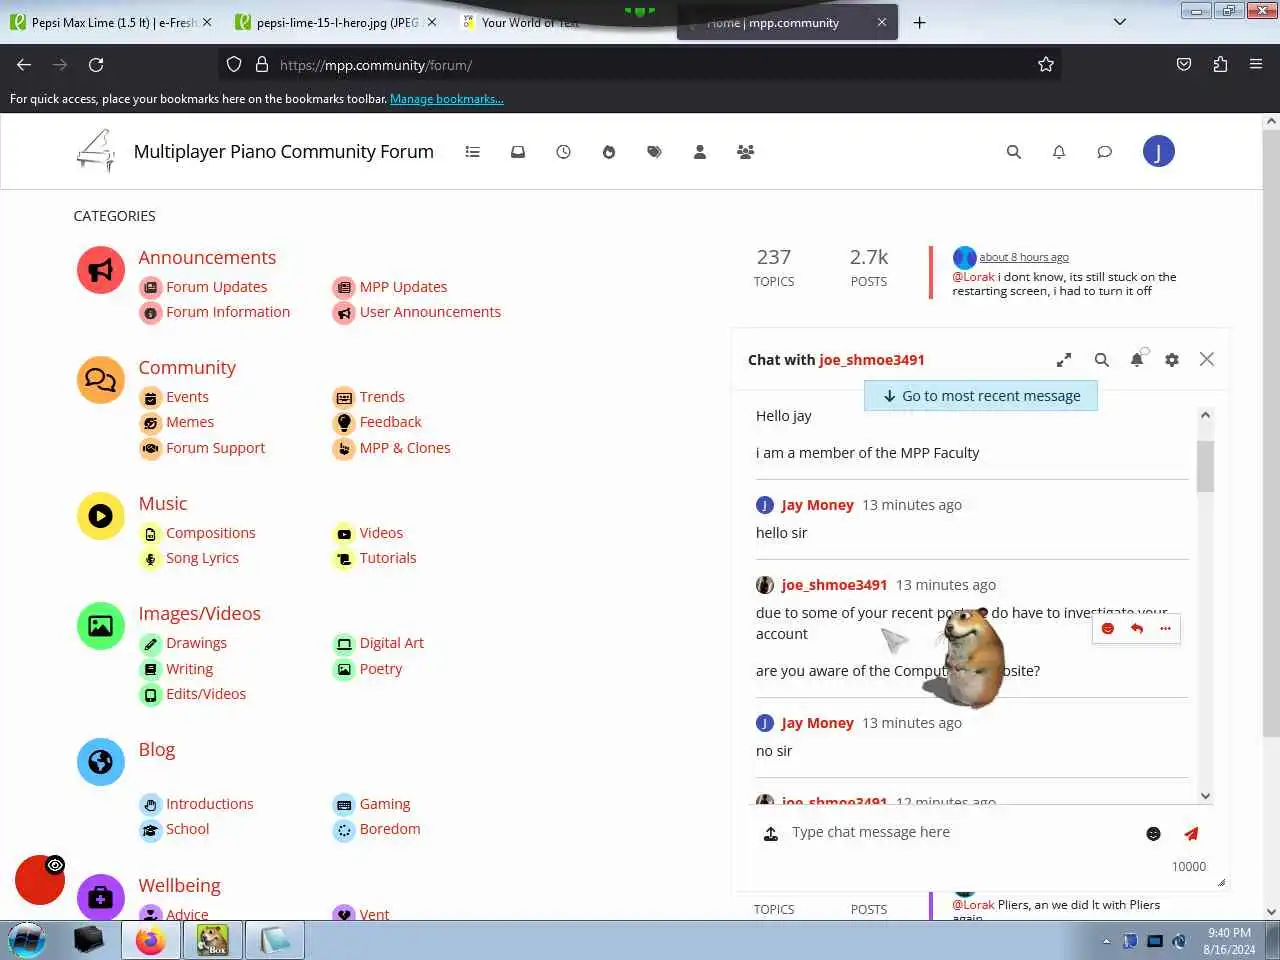The width and height of the screenshot is (1280, 960).
Task: Open Forum Information subcategory
Action: tap(228, 312)
